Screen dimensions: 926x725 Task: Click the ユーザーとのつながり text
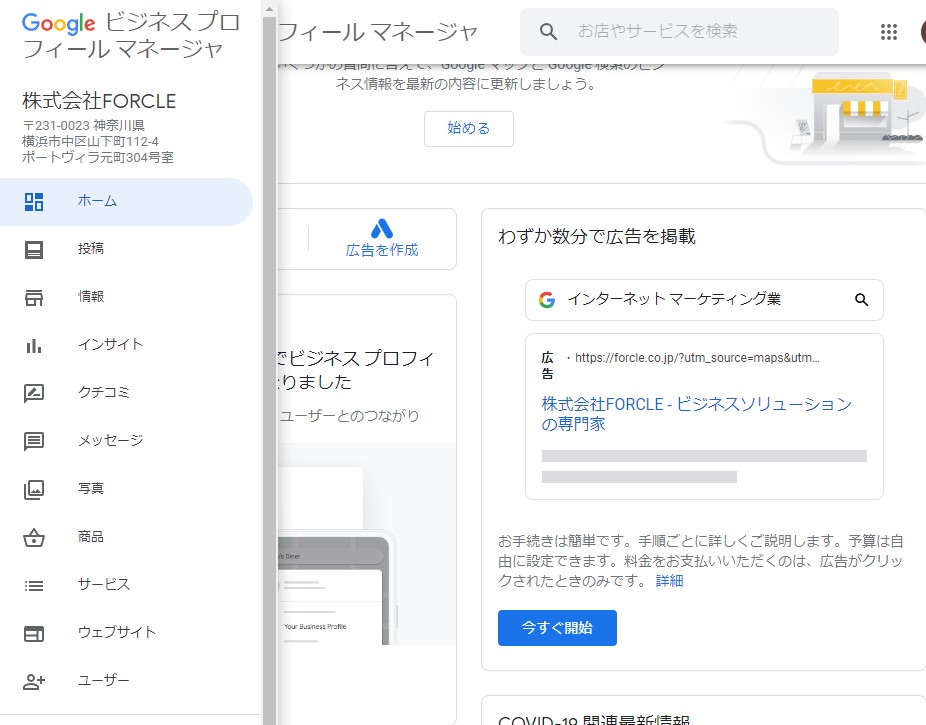349,416
